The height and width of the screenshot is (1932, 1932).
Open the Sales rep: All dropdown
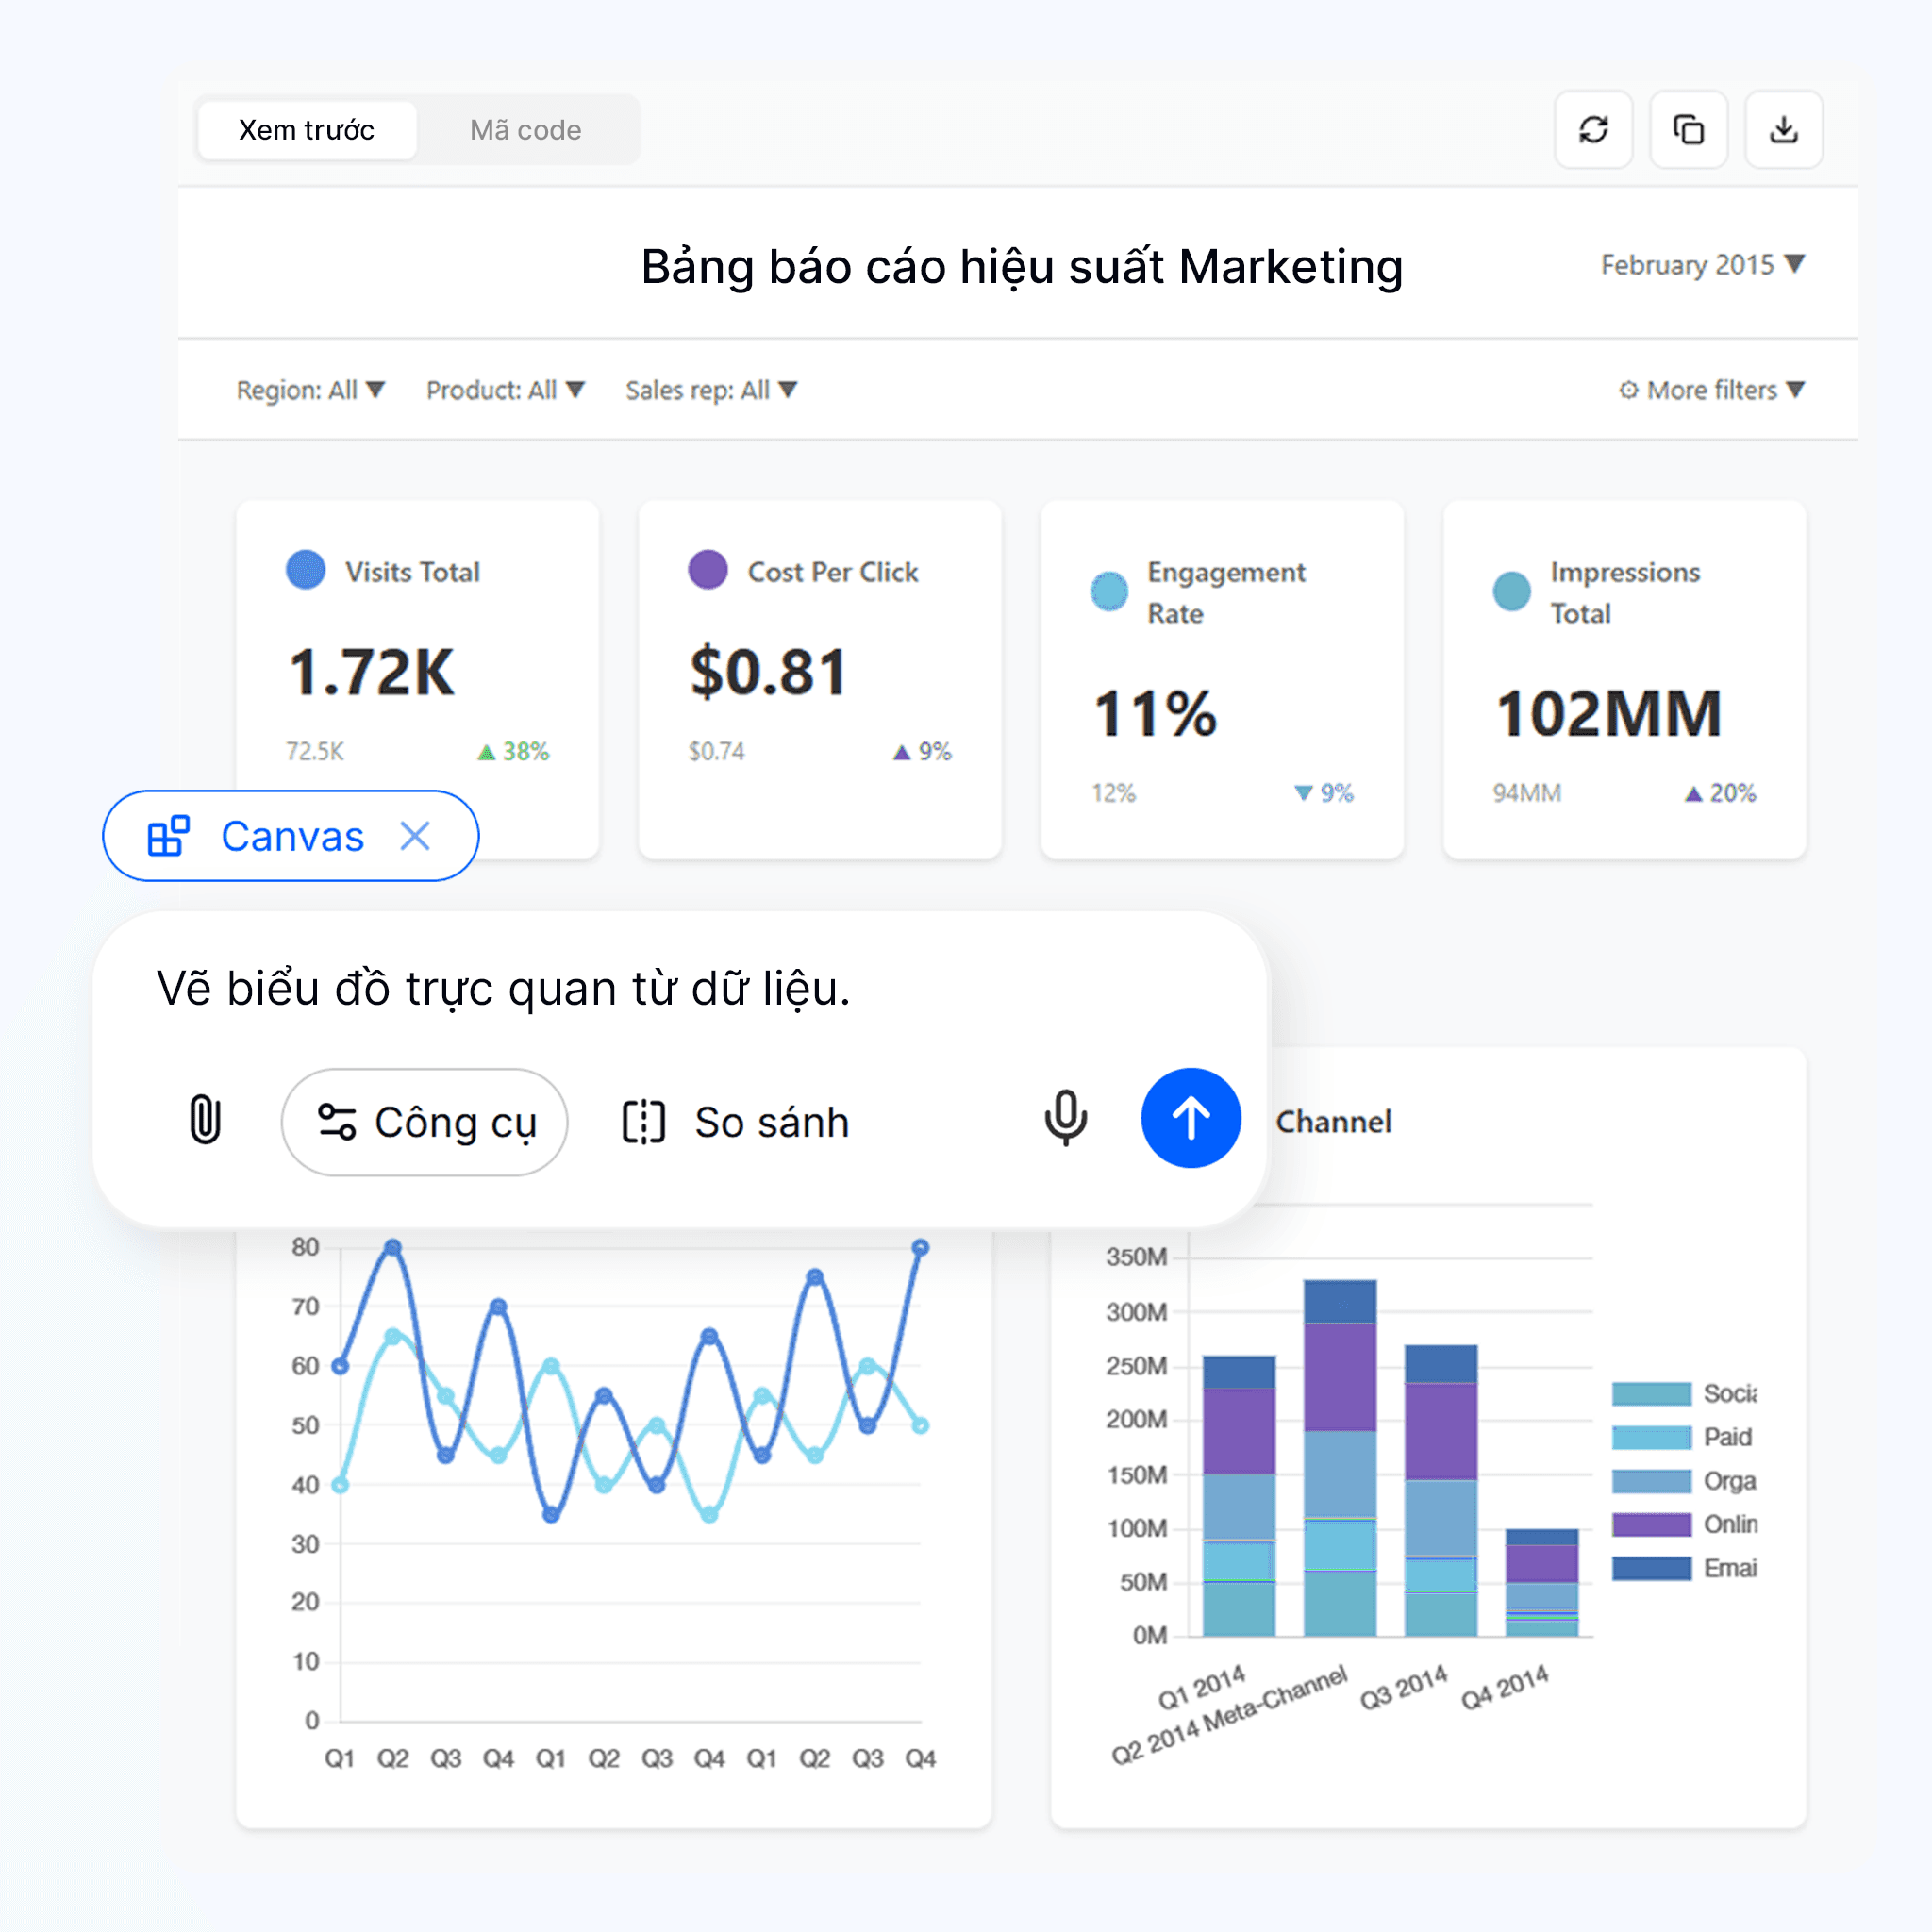(x=711, y=390)
